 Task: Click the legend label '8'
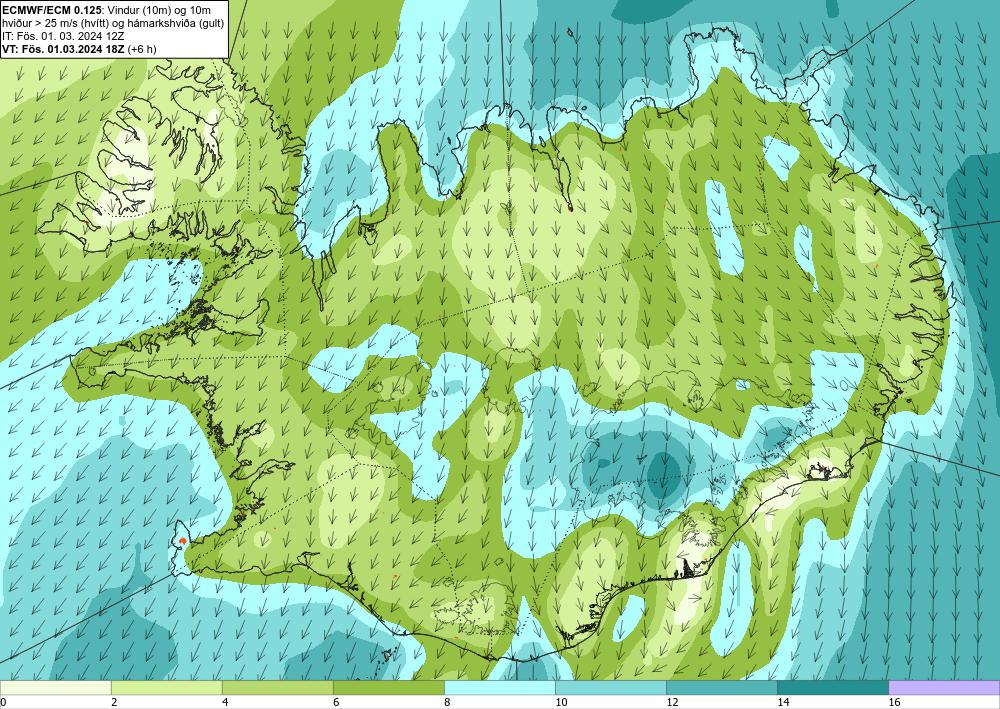click(x=447, y=702)
